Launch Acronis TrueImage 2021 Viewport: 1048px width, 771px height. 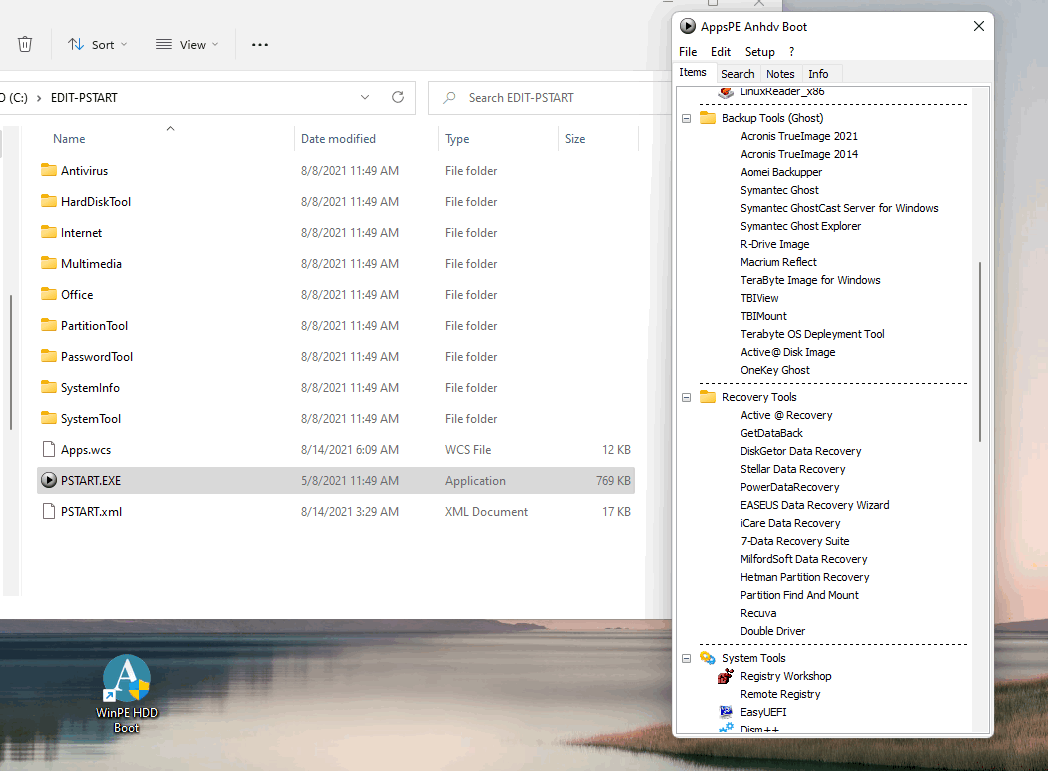tap(799, 136)
